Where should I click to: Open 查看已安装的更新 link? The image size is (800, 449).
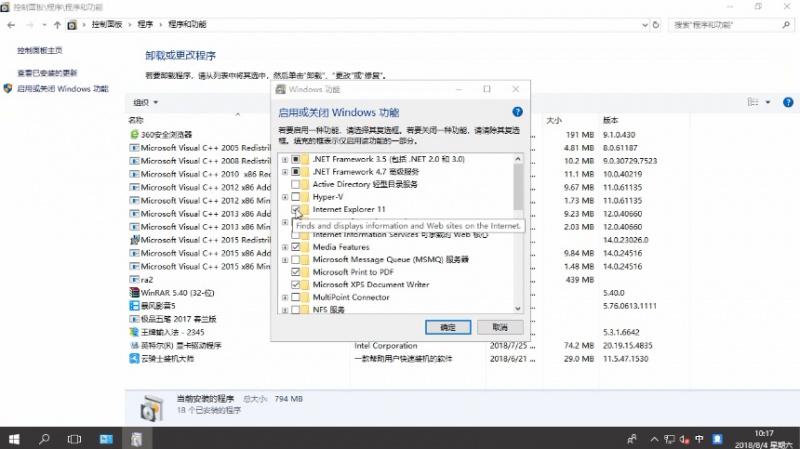(x=47, y=73)
